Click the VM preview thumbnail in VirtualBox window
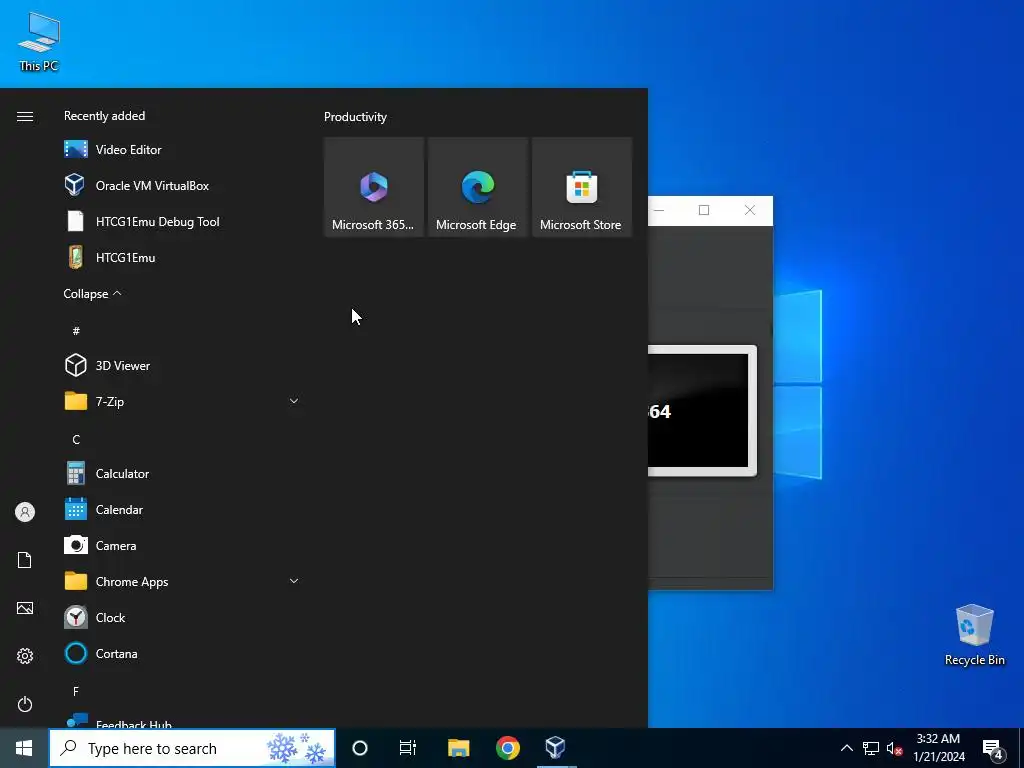The width and height of the screenshot is (1024, 768). pos(702,410)
